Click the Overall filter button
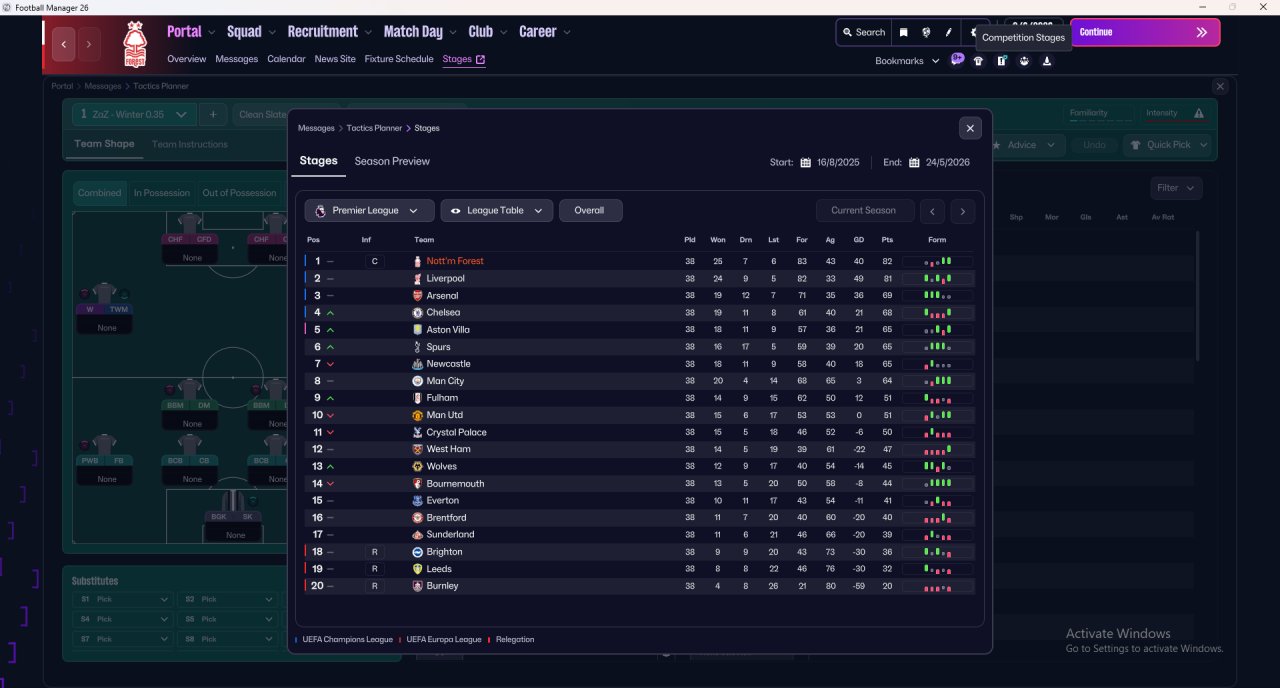1280x688 pixels. click(x=590, y=211)
